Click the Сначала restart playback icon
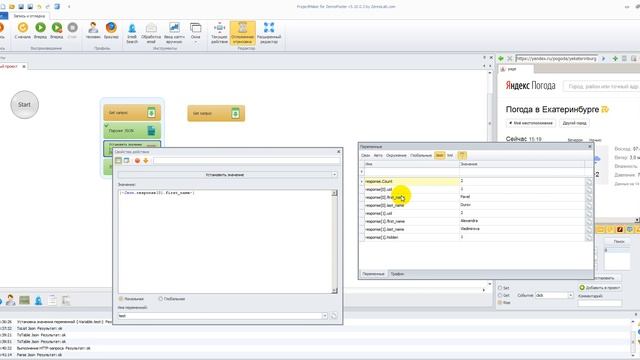The height and width of the screenshot is (360, 640). click(x=23, y=28)
